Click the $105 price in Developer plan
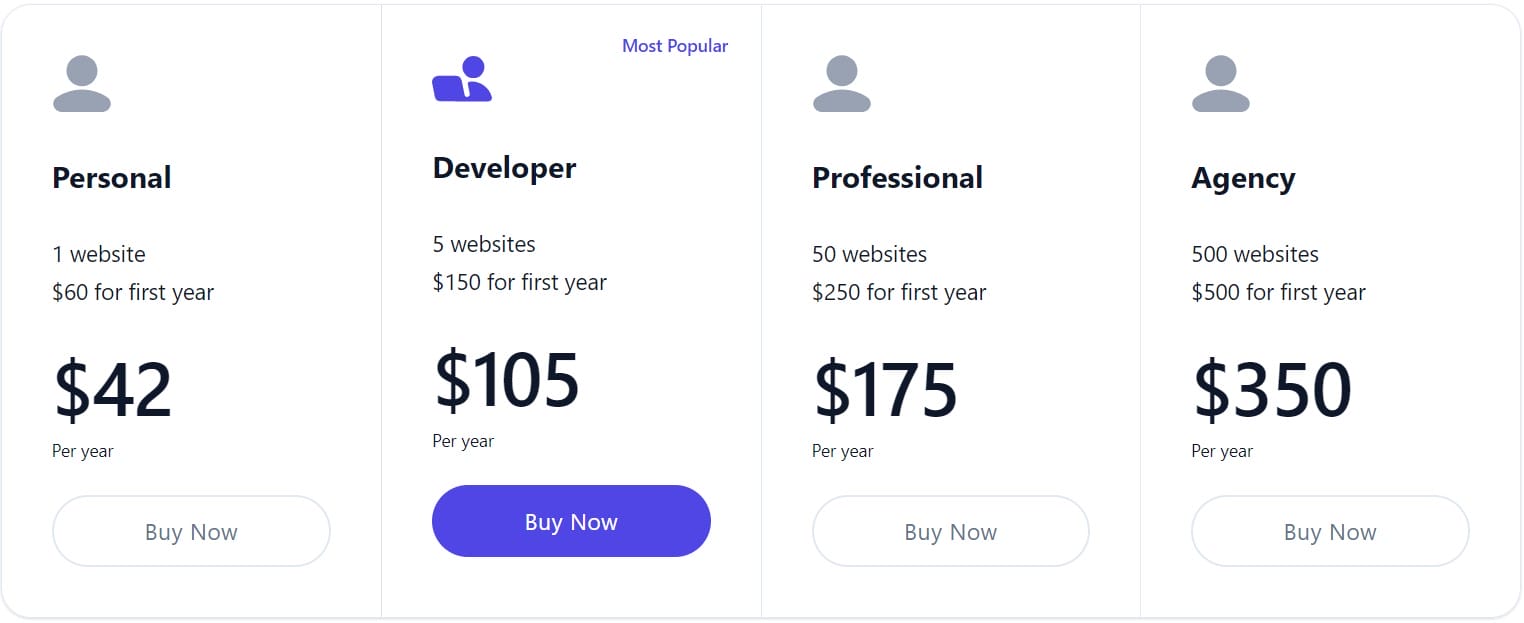Screen dimensions: 1524x623 click(x=506, y=380)
